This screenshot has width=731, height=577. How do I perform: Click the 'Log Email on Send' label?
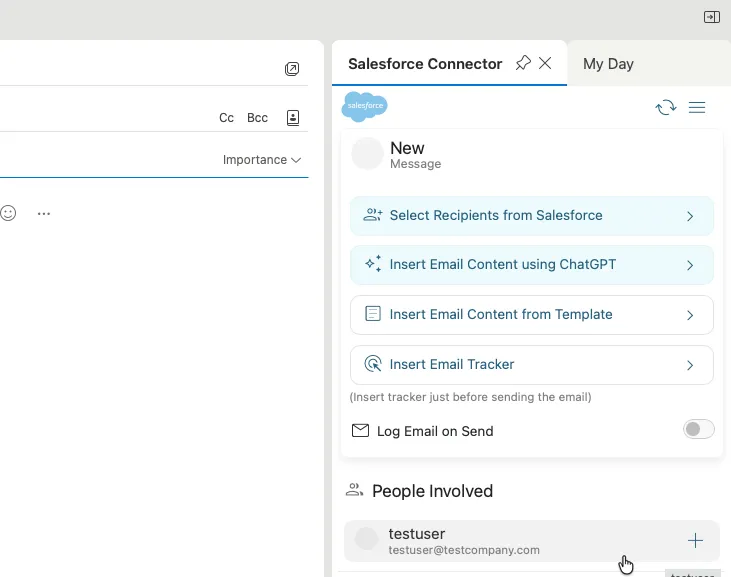(x=435, y=432)
